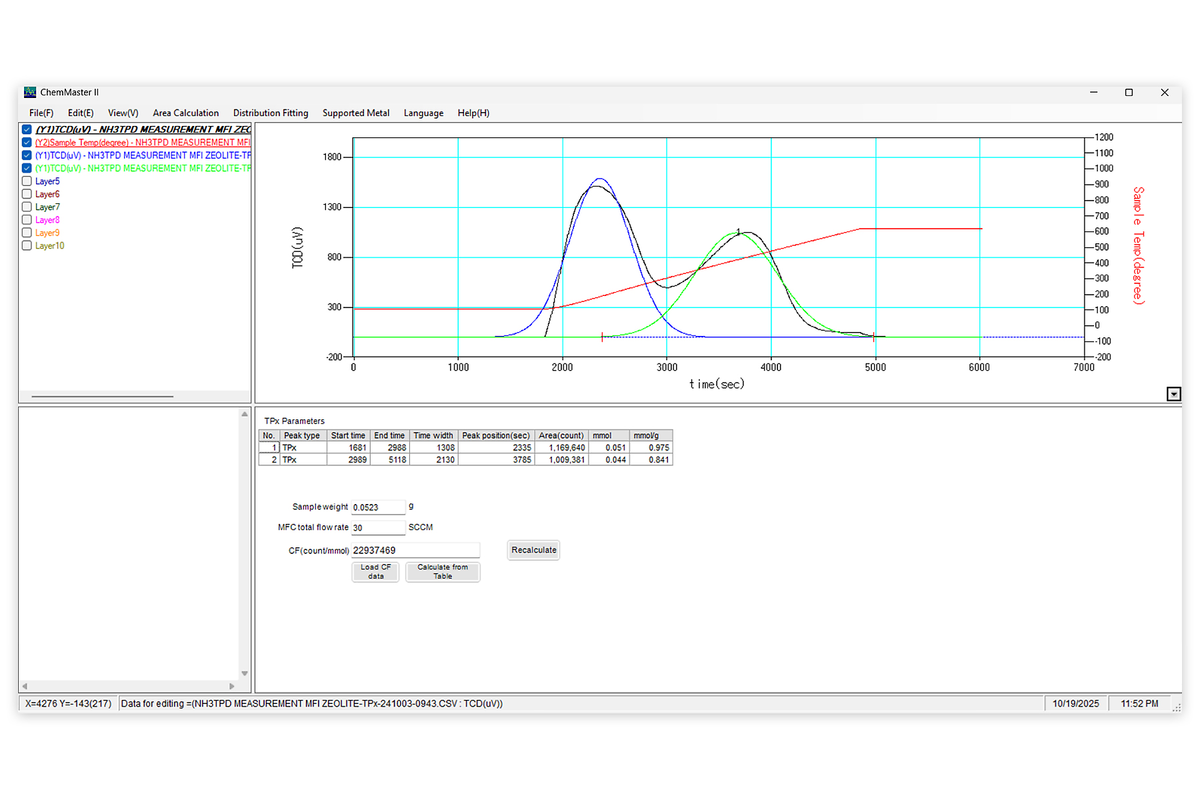This screenshot has width=1200, height=800.
Task: Hide the green TCD fitted curve layer
Action: click(x=27, y=169)
